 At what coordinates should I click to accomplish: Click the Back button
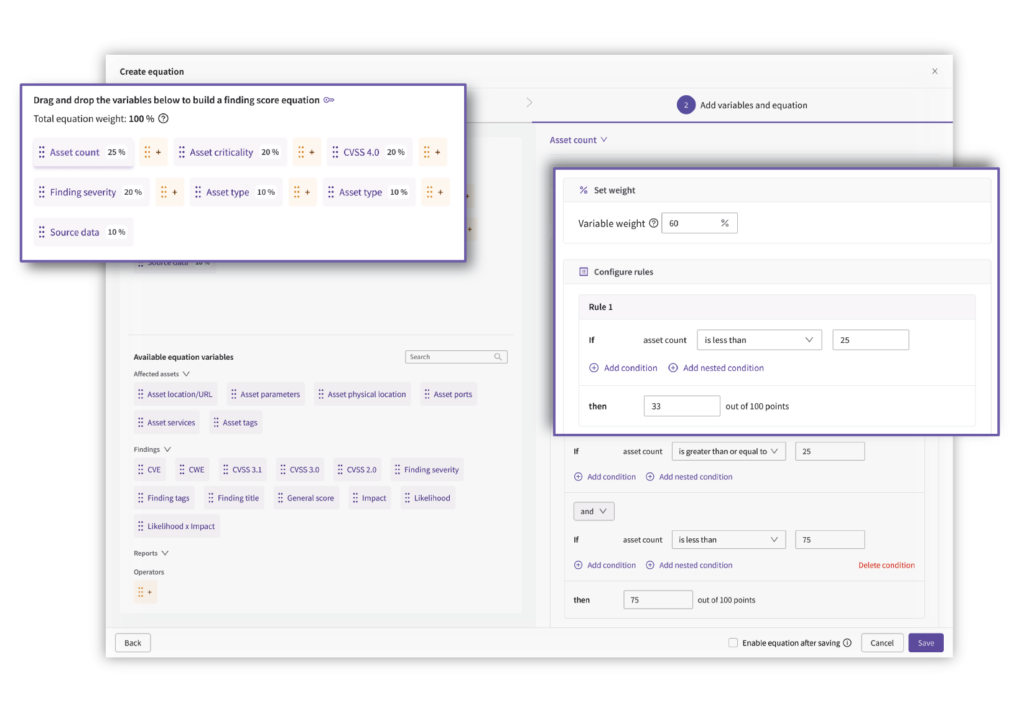coord(133,643)
